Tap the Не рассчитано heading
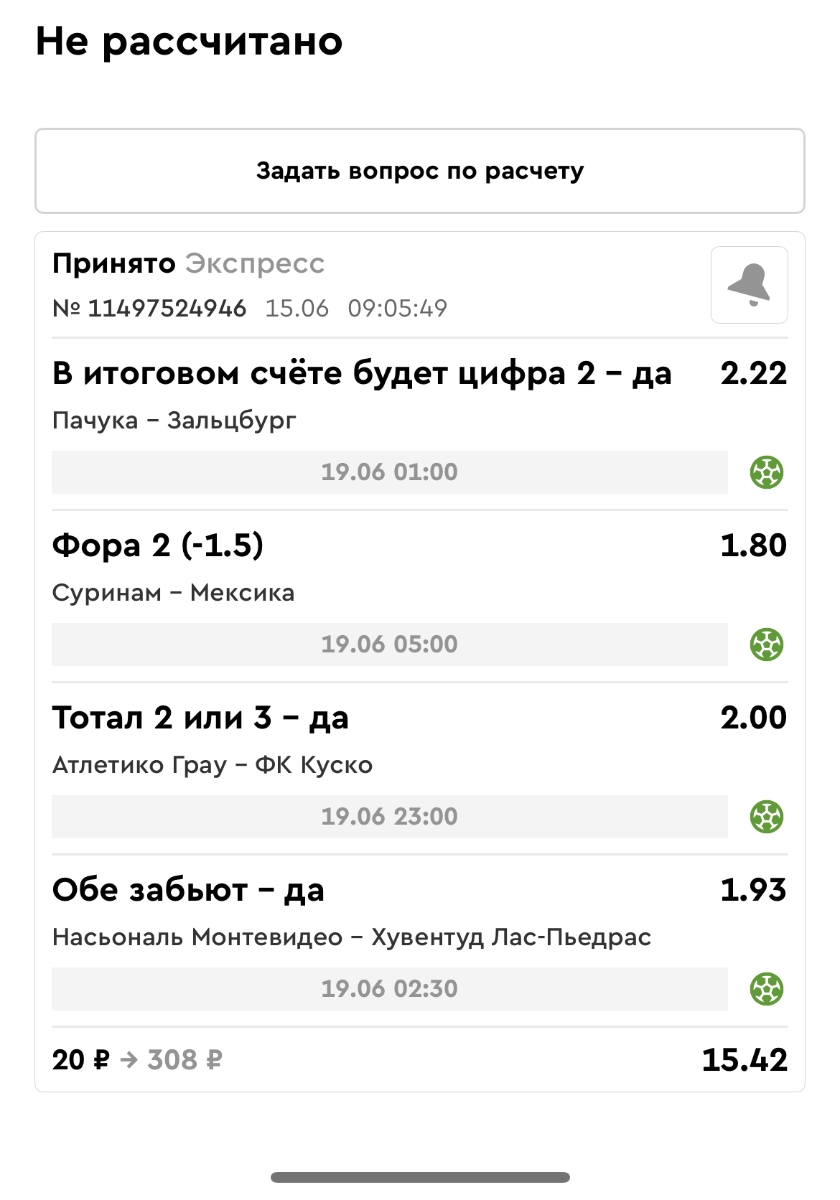 click(189, 41)
